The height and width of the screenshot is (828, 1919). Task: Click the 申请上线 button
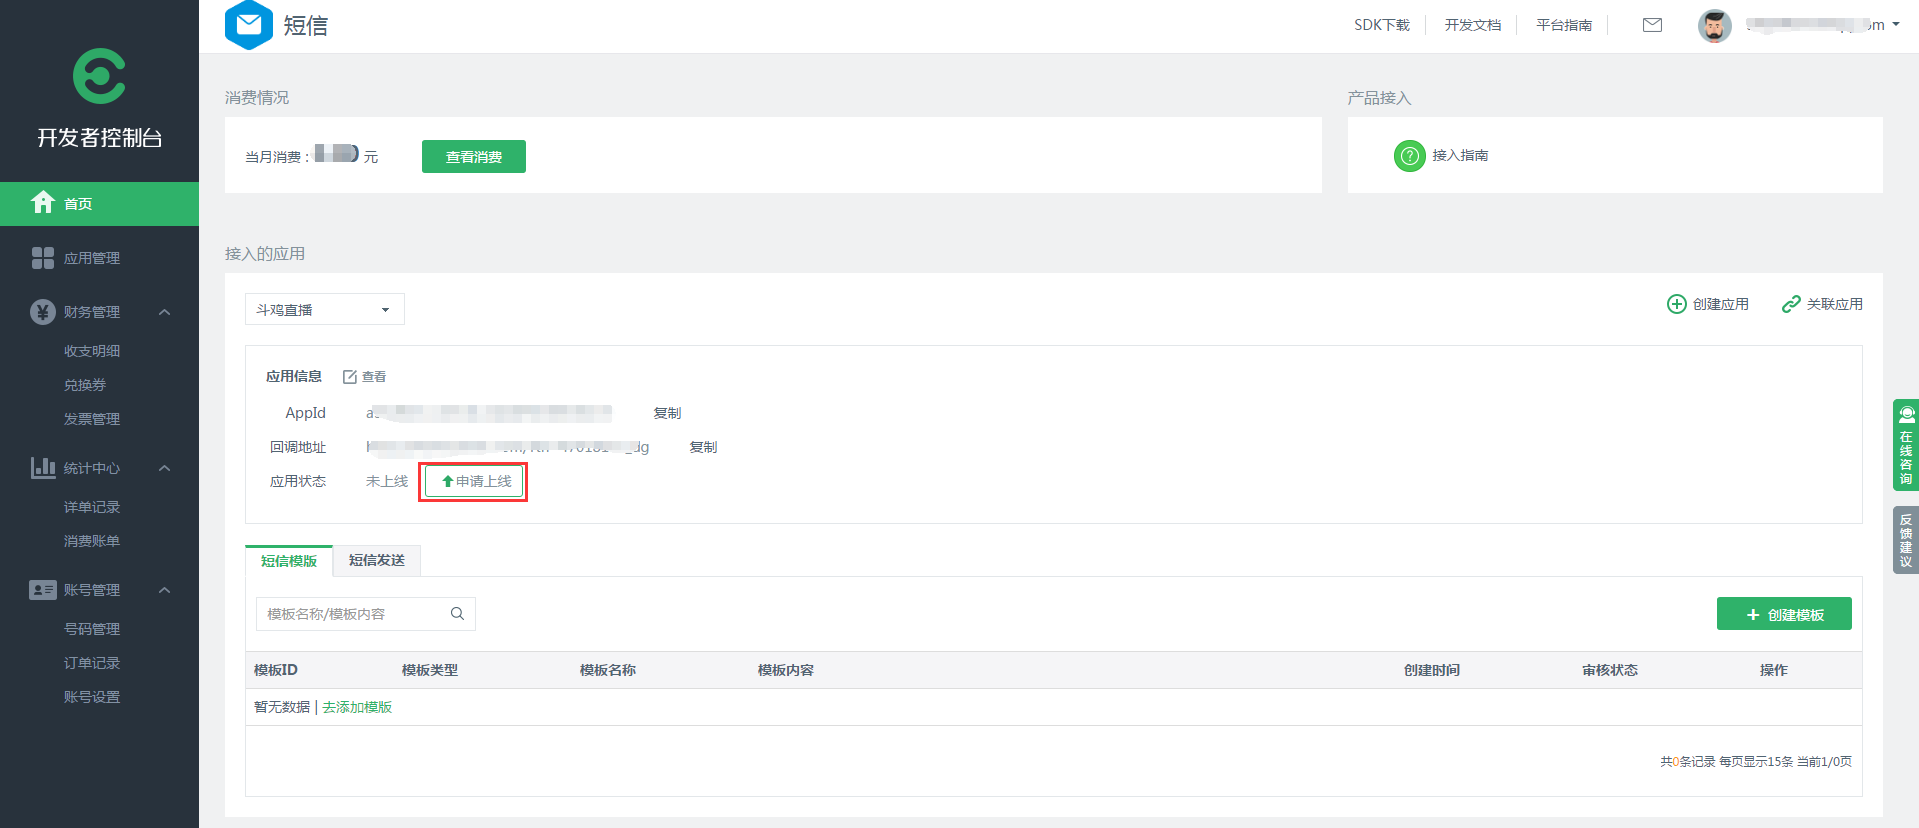(x=474, y=482)
